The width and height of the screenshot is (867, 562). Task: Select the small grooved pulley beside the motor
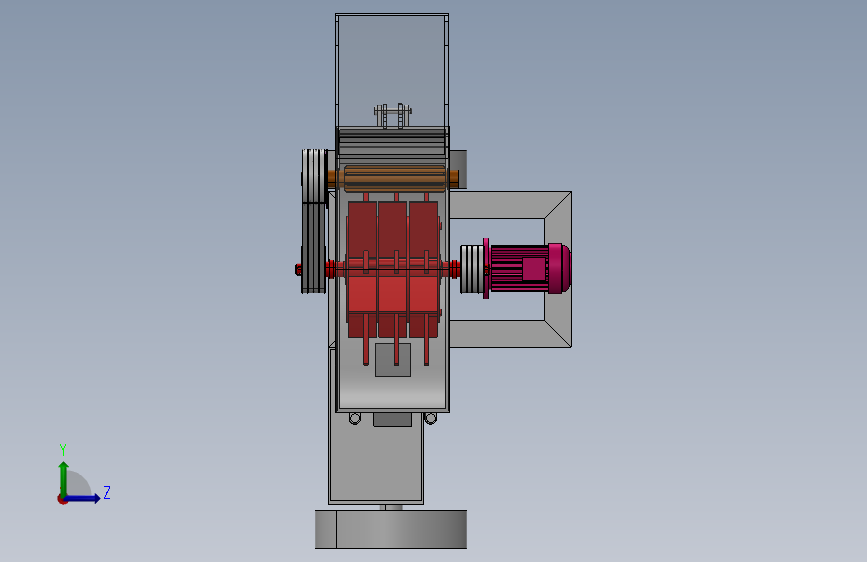(x=472, y=269)
